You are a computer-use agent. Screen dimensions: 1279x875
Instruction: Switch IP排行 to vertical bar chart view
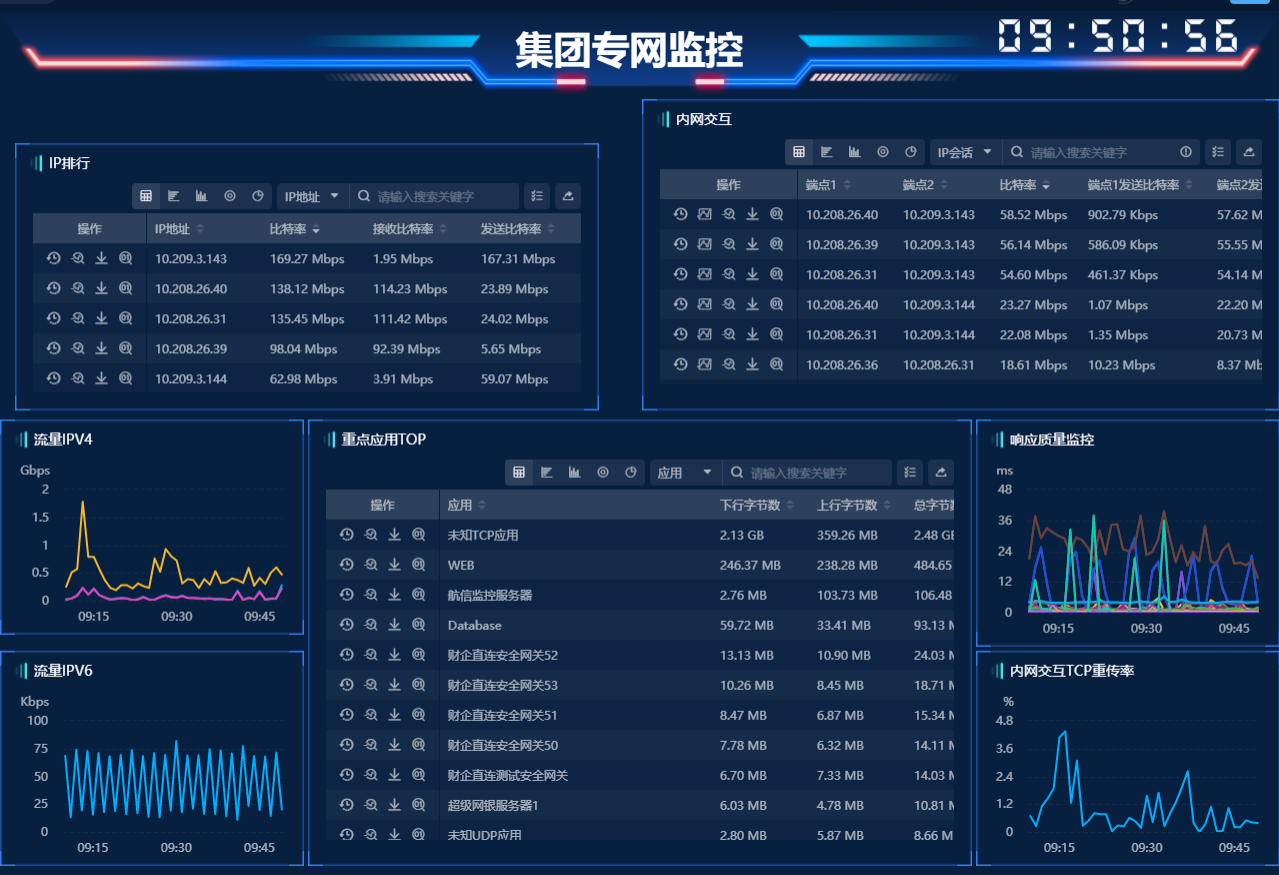tap(202, 197)
